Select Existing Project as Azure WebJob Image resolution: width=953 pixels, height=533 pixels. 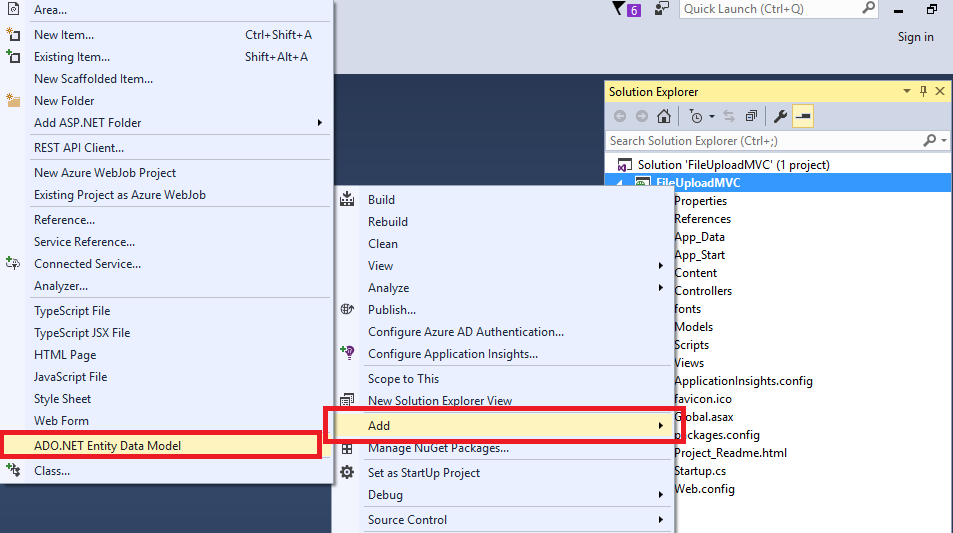click(x=120, y=195)
